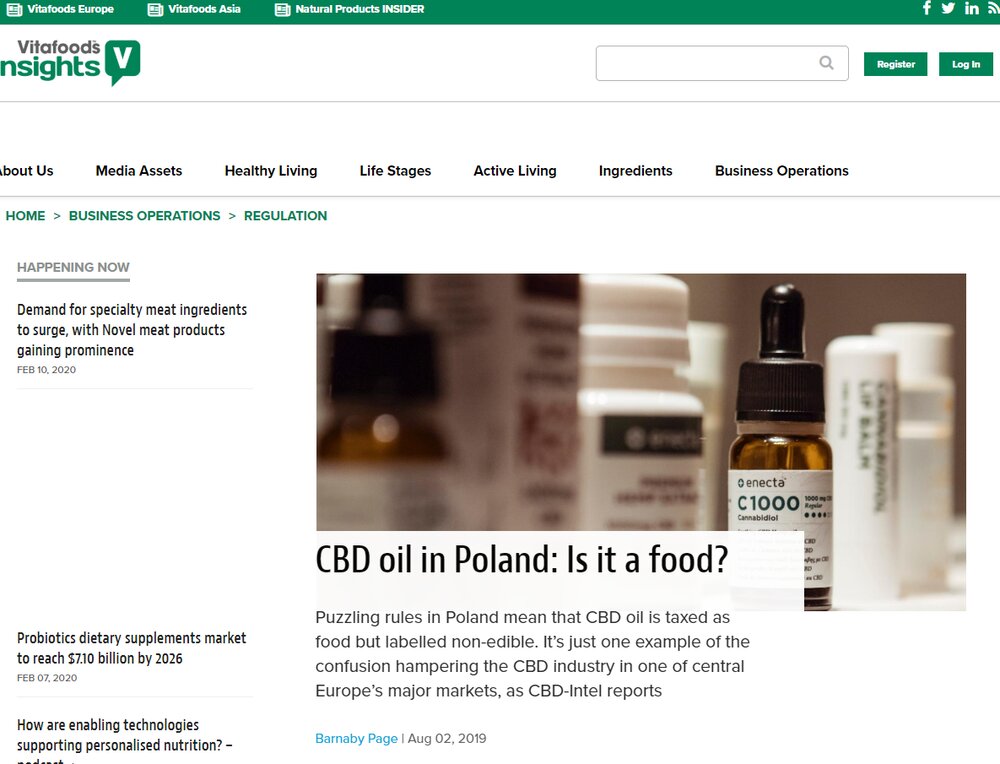
Task: Click the Vitafoods Insights logo
Action: pos(70,62)
